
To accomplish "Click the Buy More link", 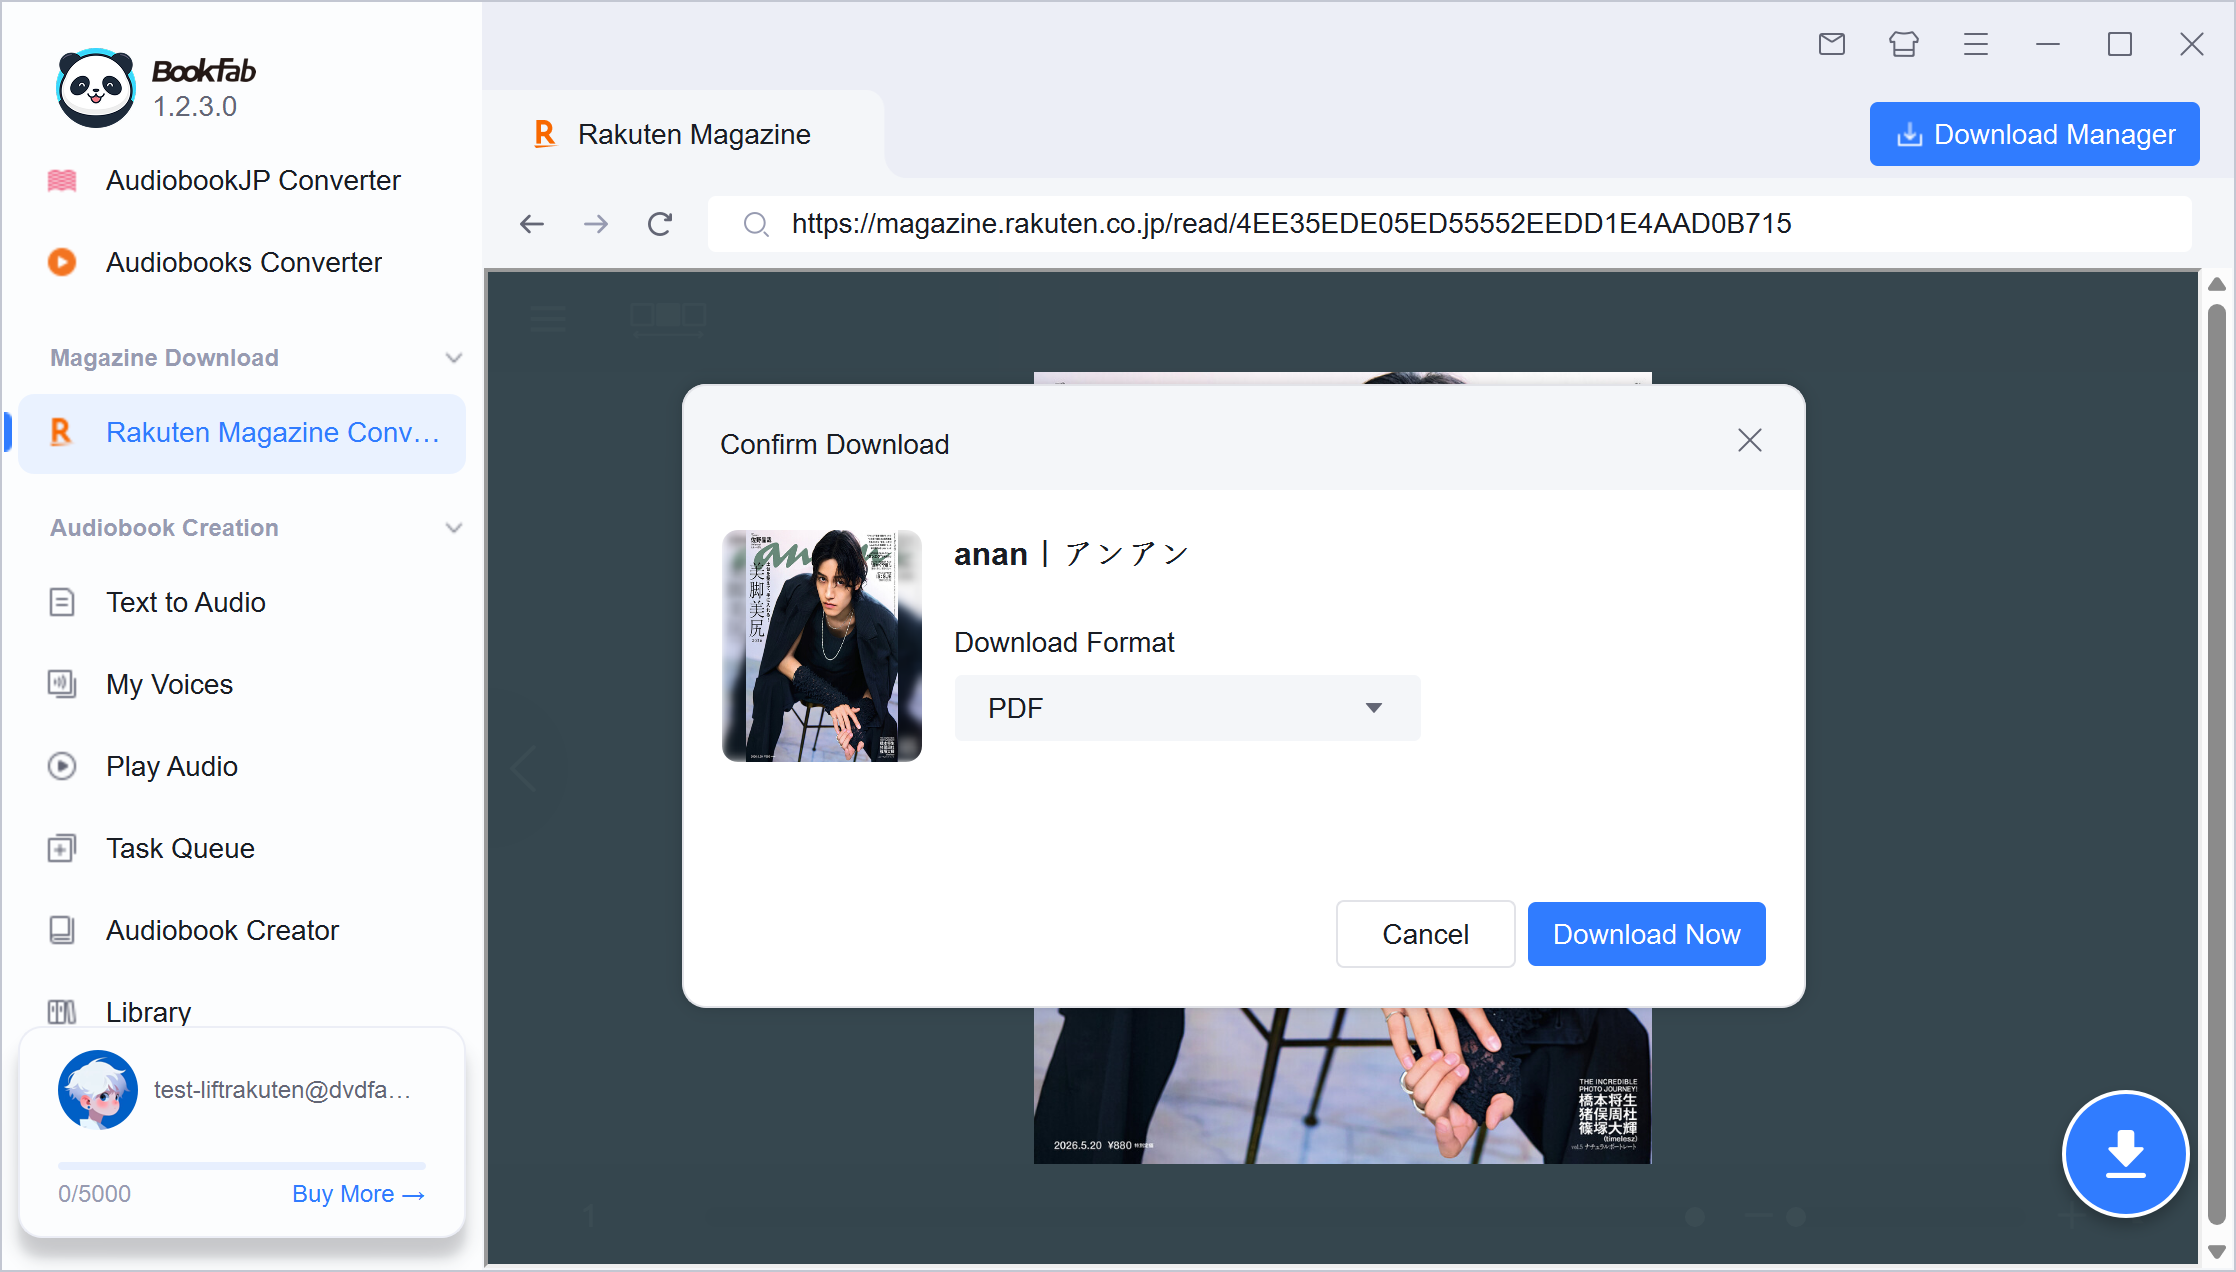I will pos(359,1194).
